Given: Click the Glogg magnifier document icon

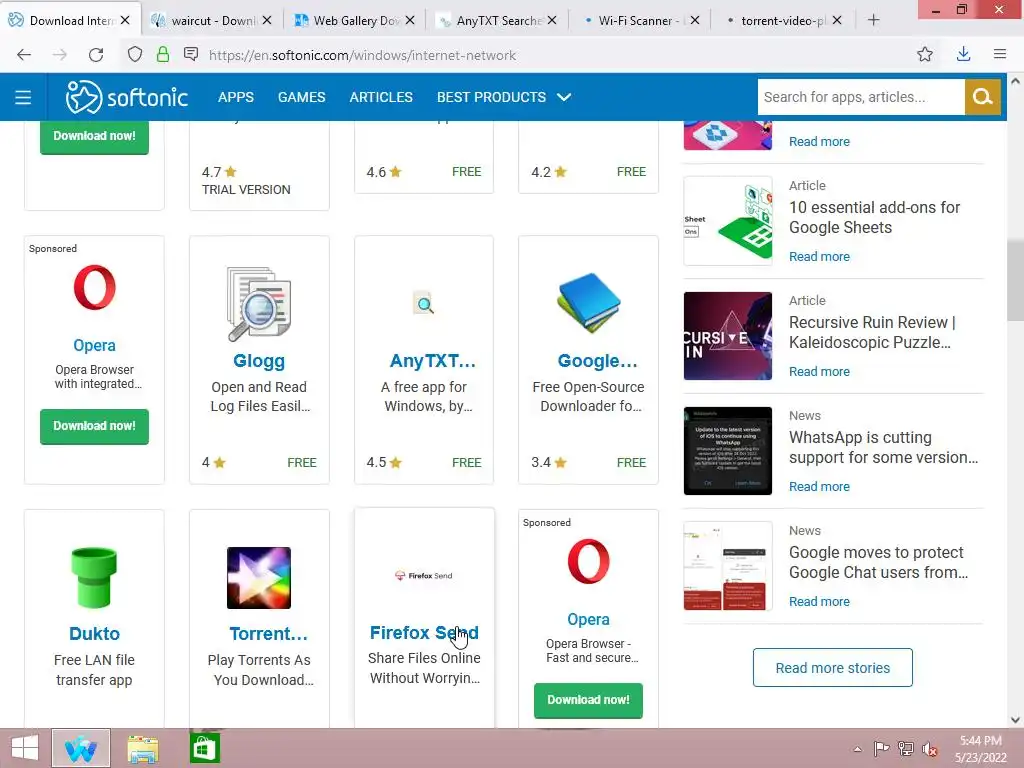Looking at the screenshot, I should 259,304.
